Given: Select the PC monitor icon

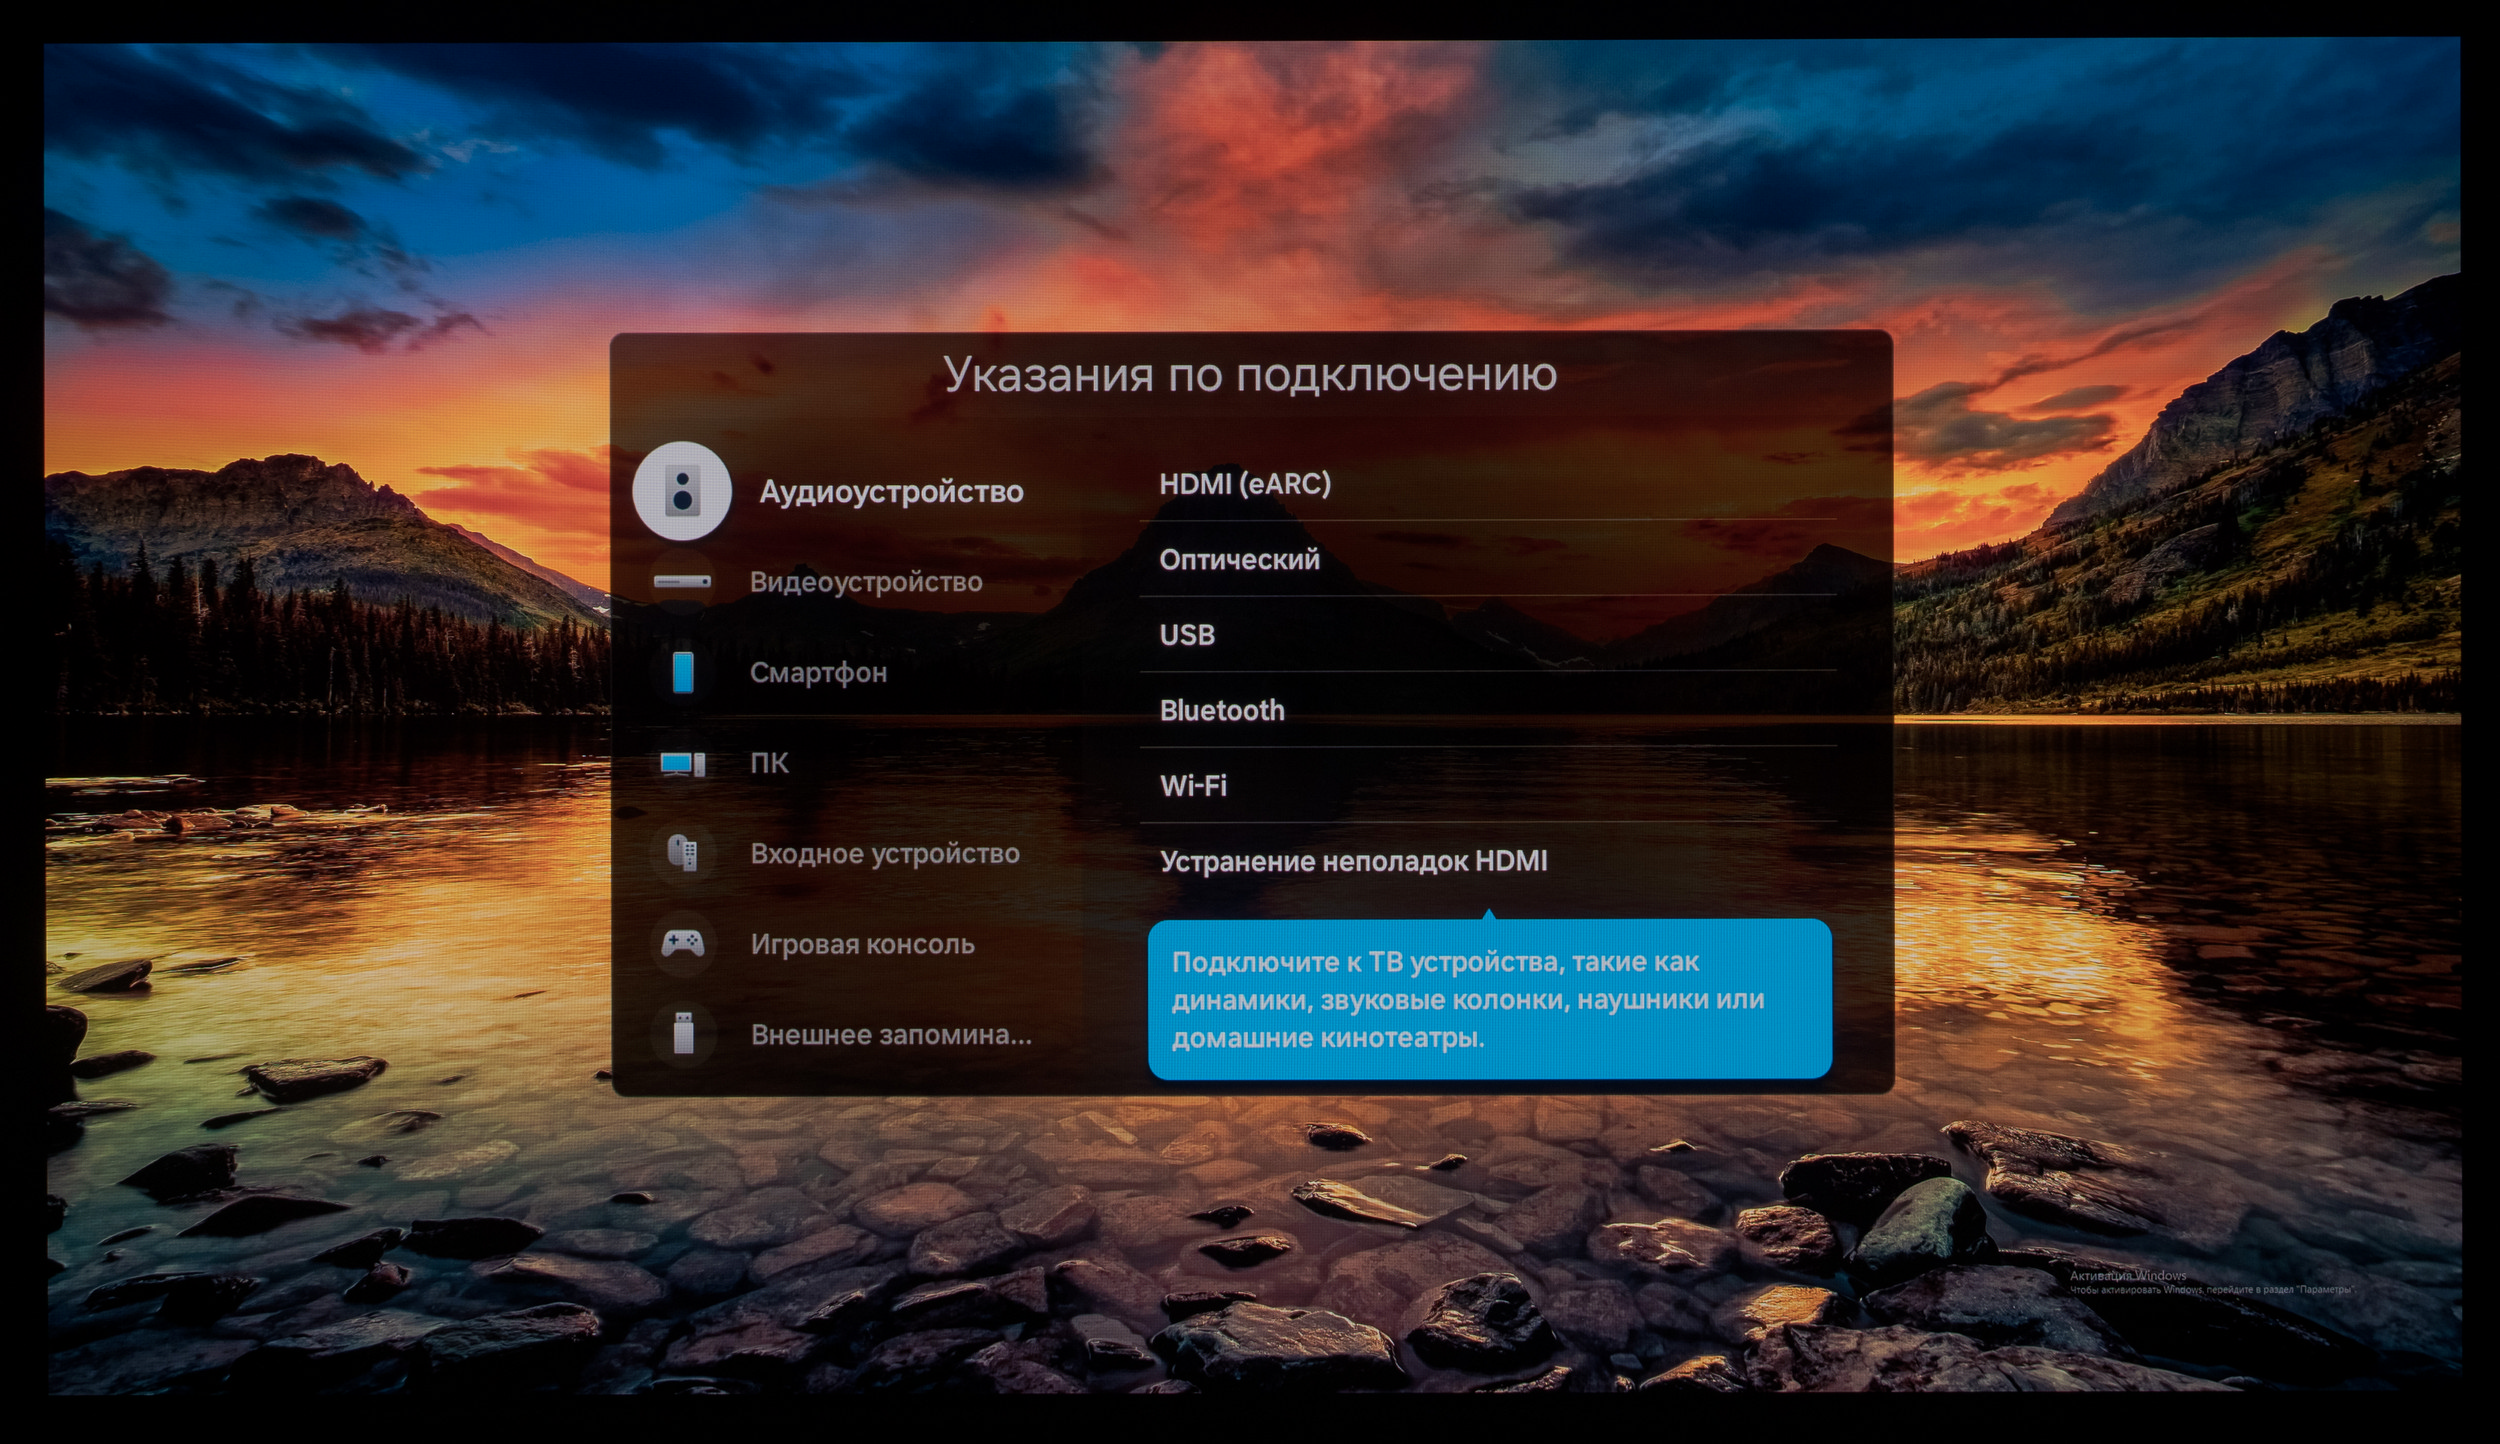Looking at the screenshot, I should pos(683,764).
